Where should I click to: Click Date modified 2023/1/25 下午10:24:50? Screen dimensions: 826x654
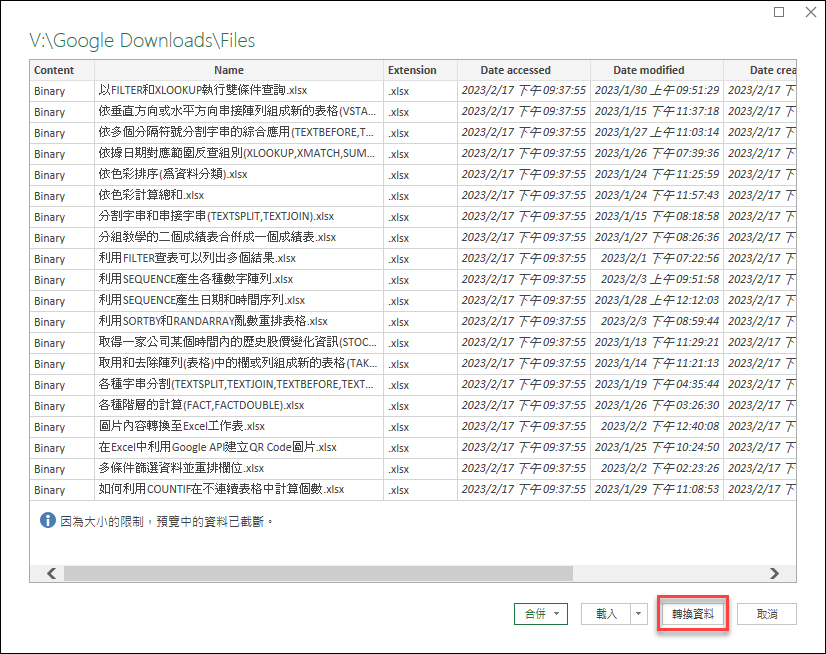(x=657, y=447)
